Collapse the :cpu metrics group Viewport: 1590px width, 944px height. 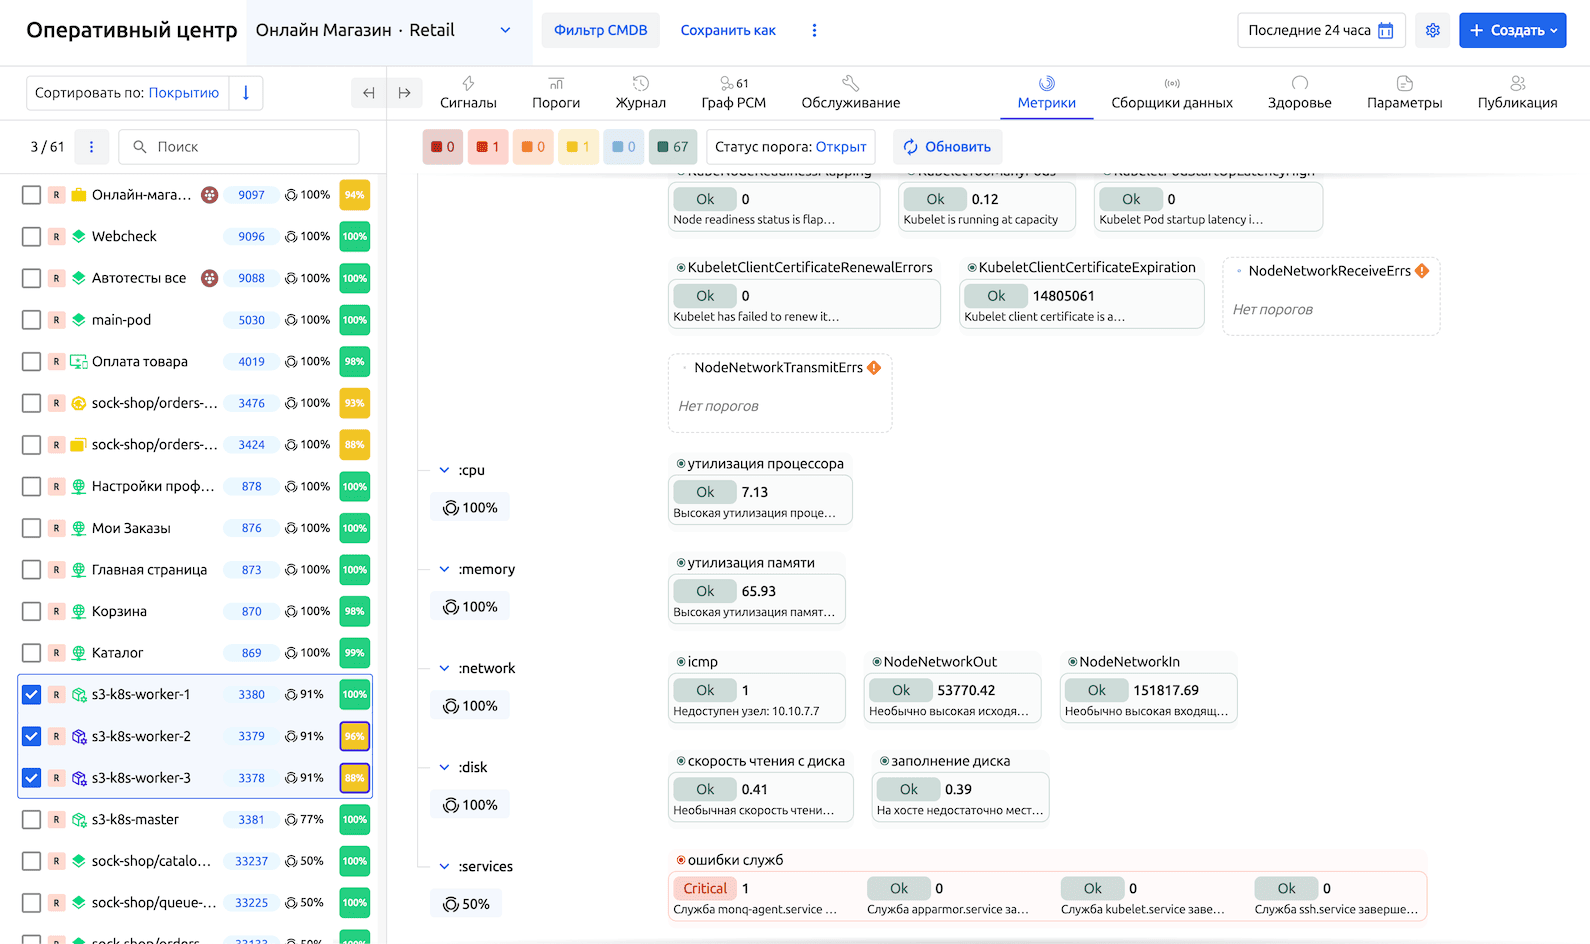pos(444,470)
